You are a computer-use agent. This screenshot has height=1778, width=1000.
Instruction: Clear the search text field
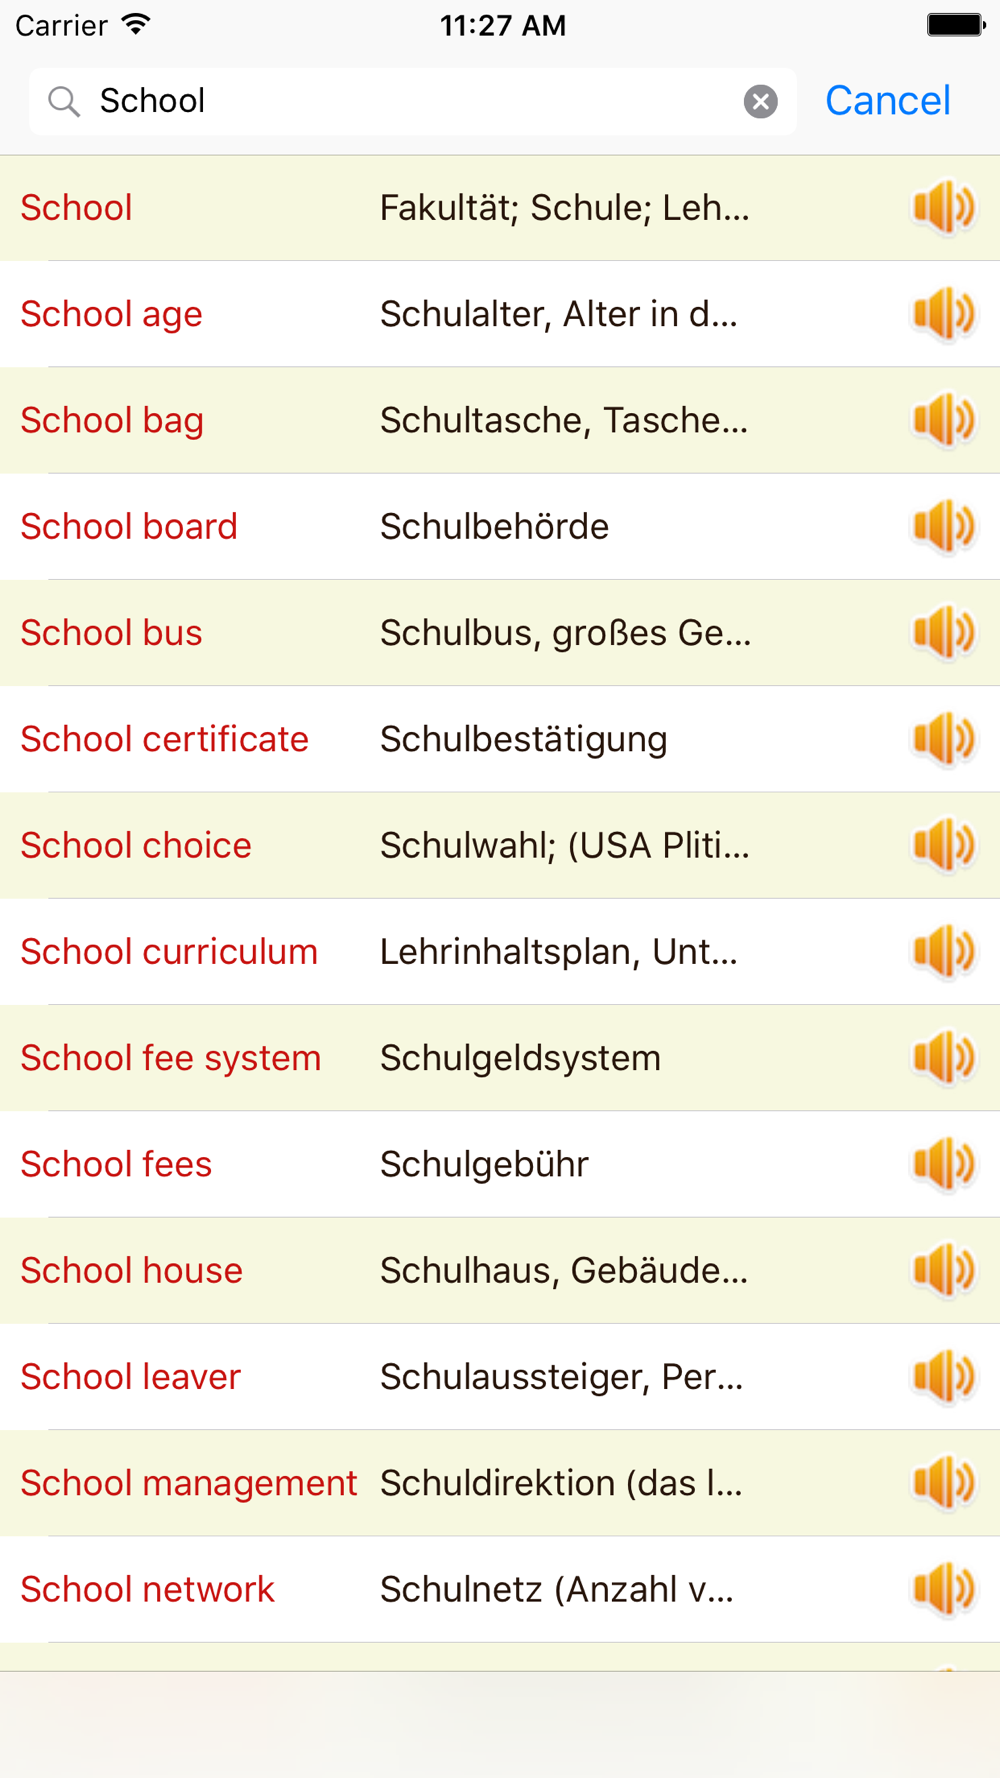pyautogui.click(x=760, y=101)
